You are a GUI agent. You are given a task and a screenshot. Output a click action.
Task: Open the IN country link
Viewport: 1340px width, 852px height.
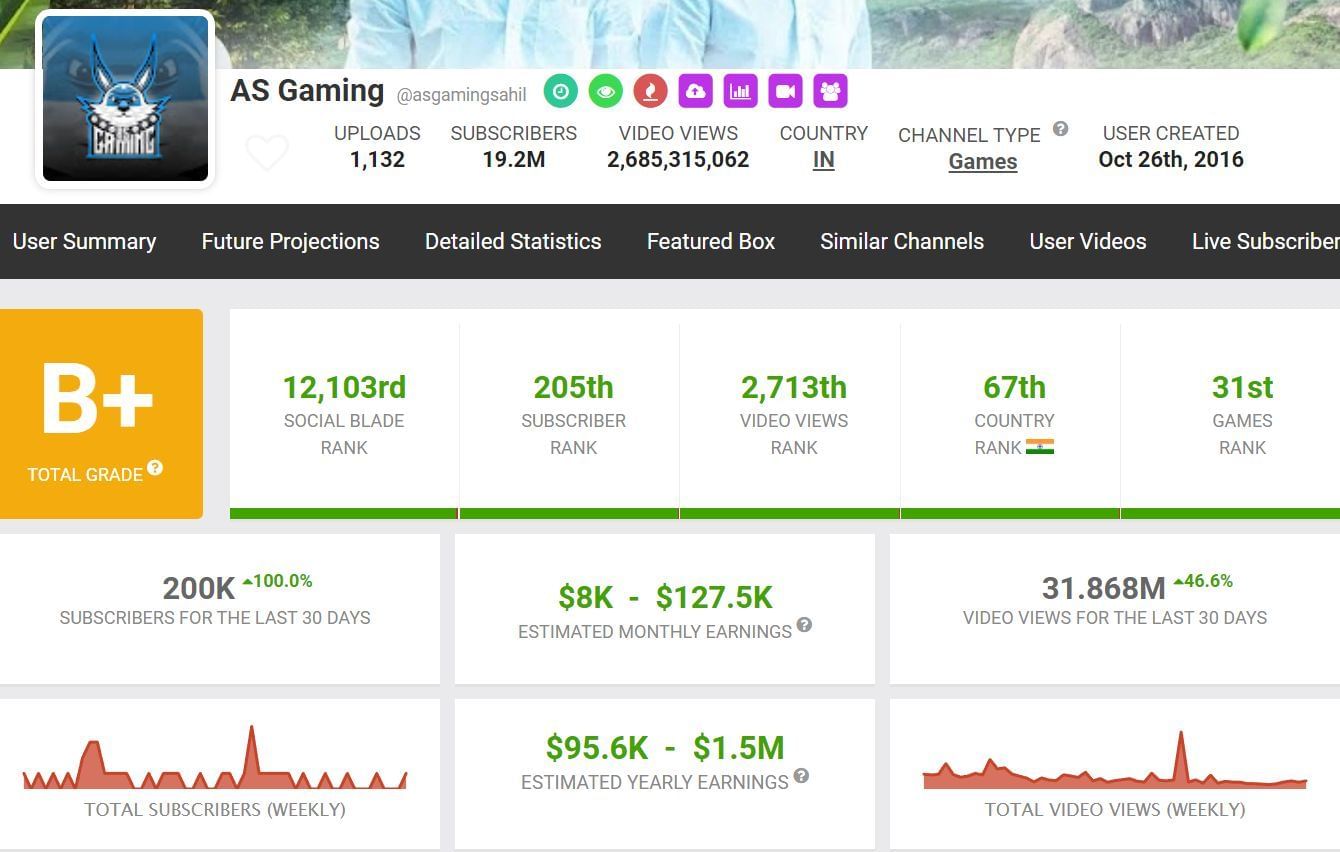pos(823,160)
